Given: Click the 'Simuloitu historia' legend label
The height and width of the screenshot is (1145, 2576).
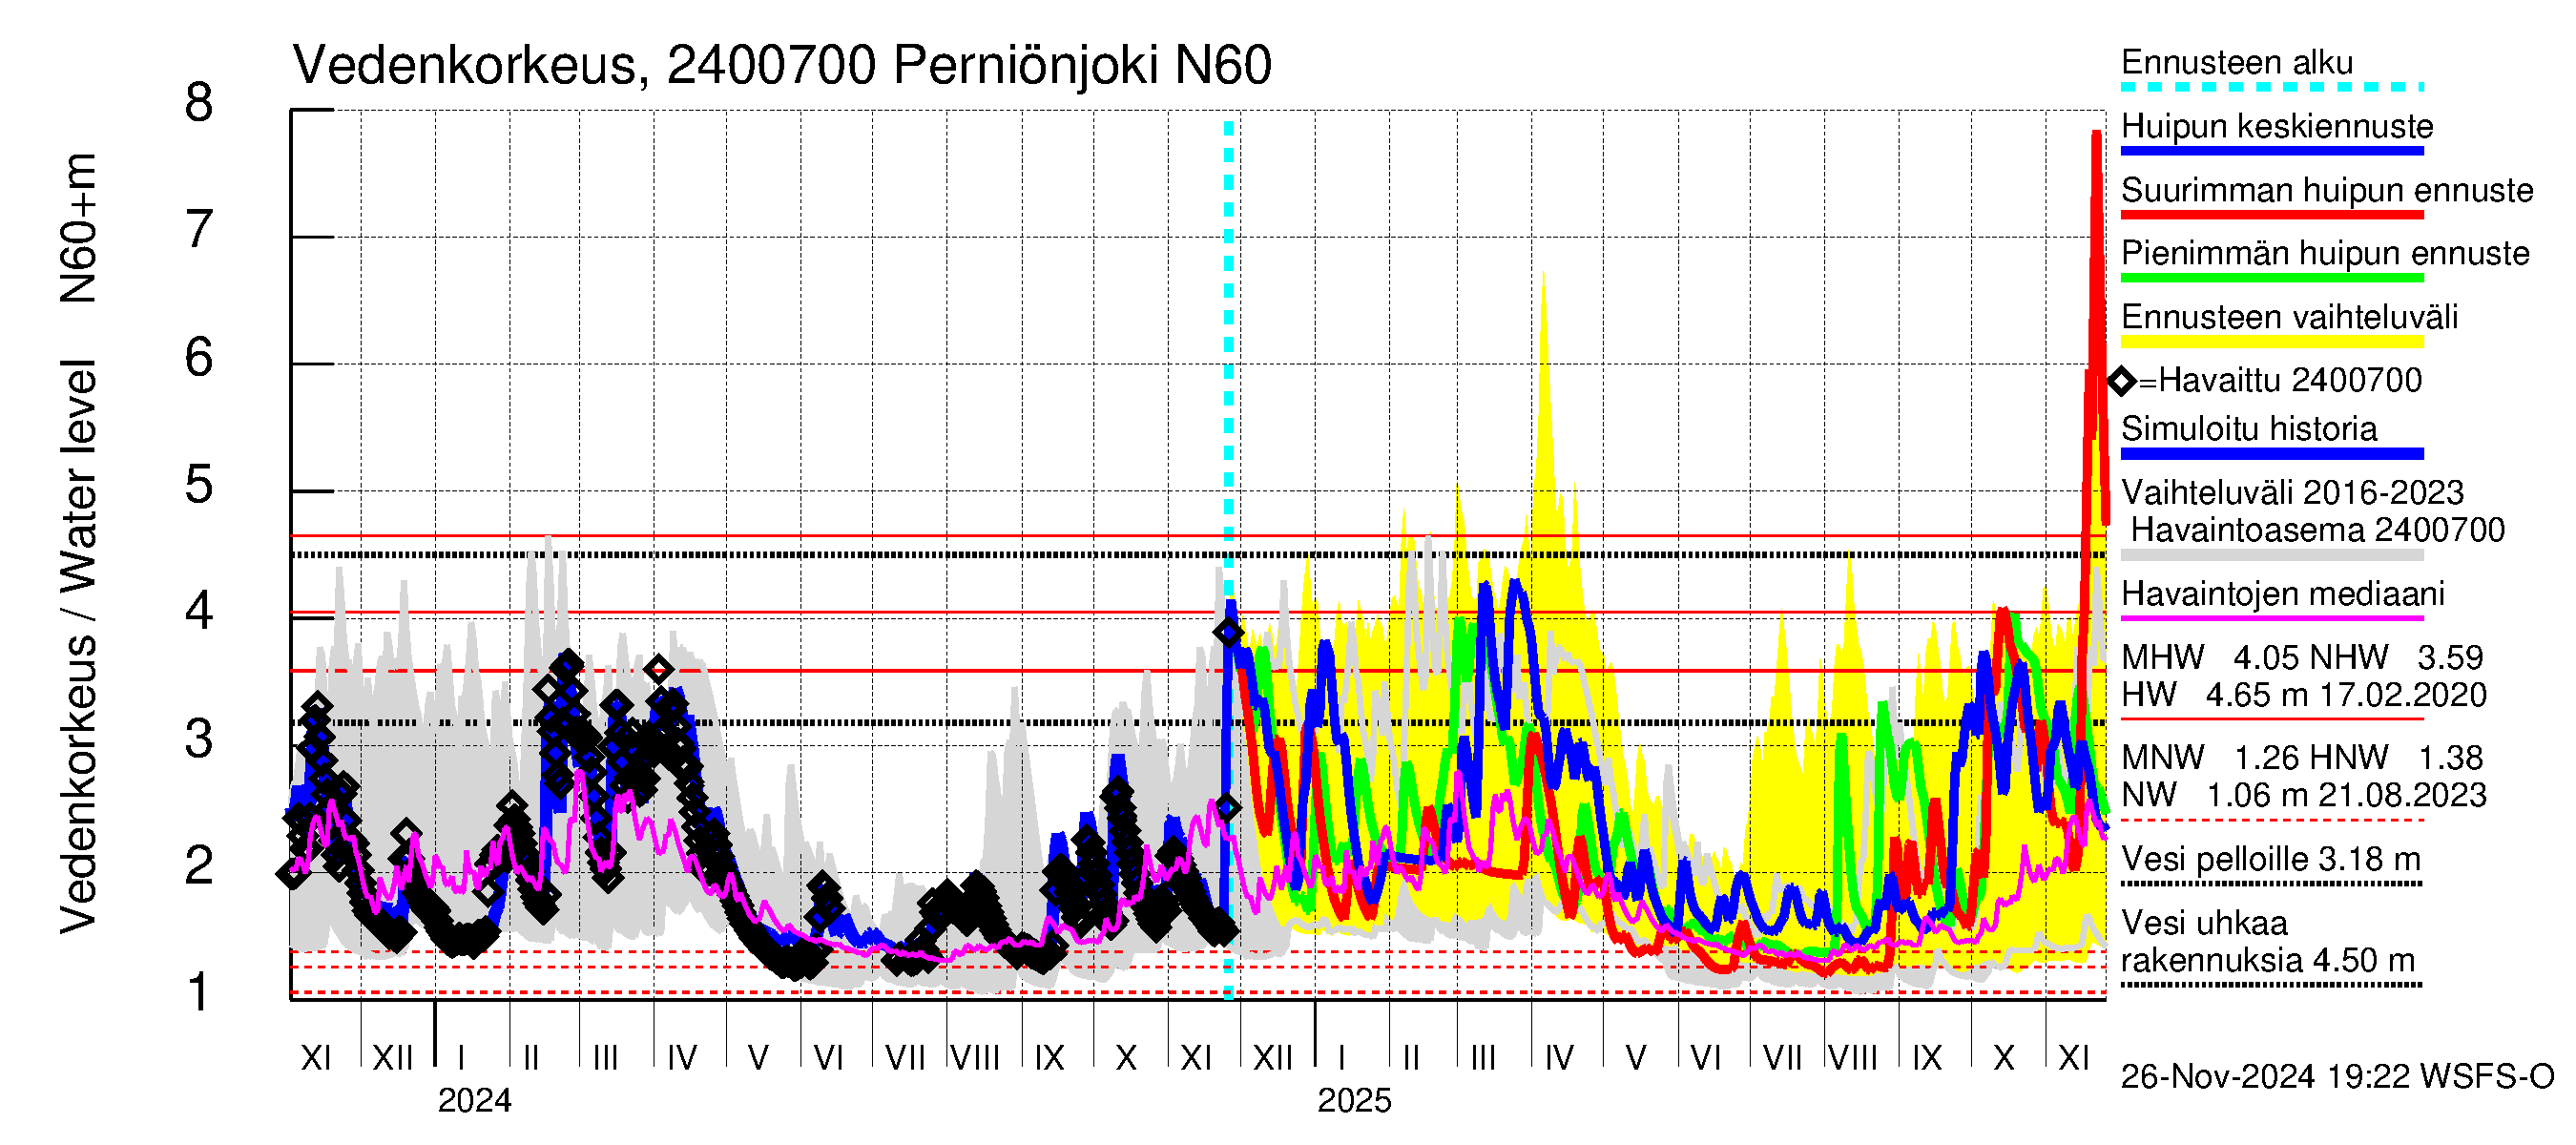Looking at the screenshot, I should pos(2249,429).
